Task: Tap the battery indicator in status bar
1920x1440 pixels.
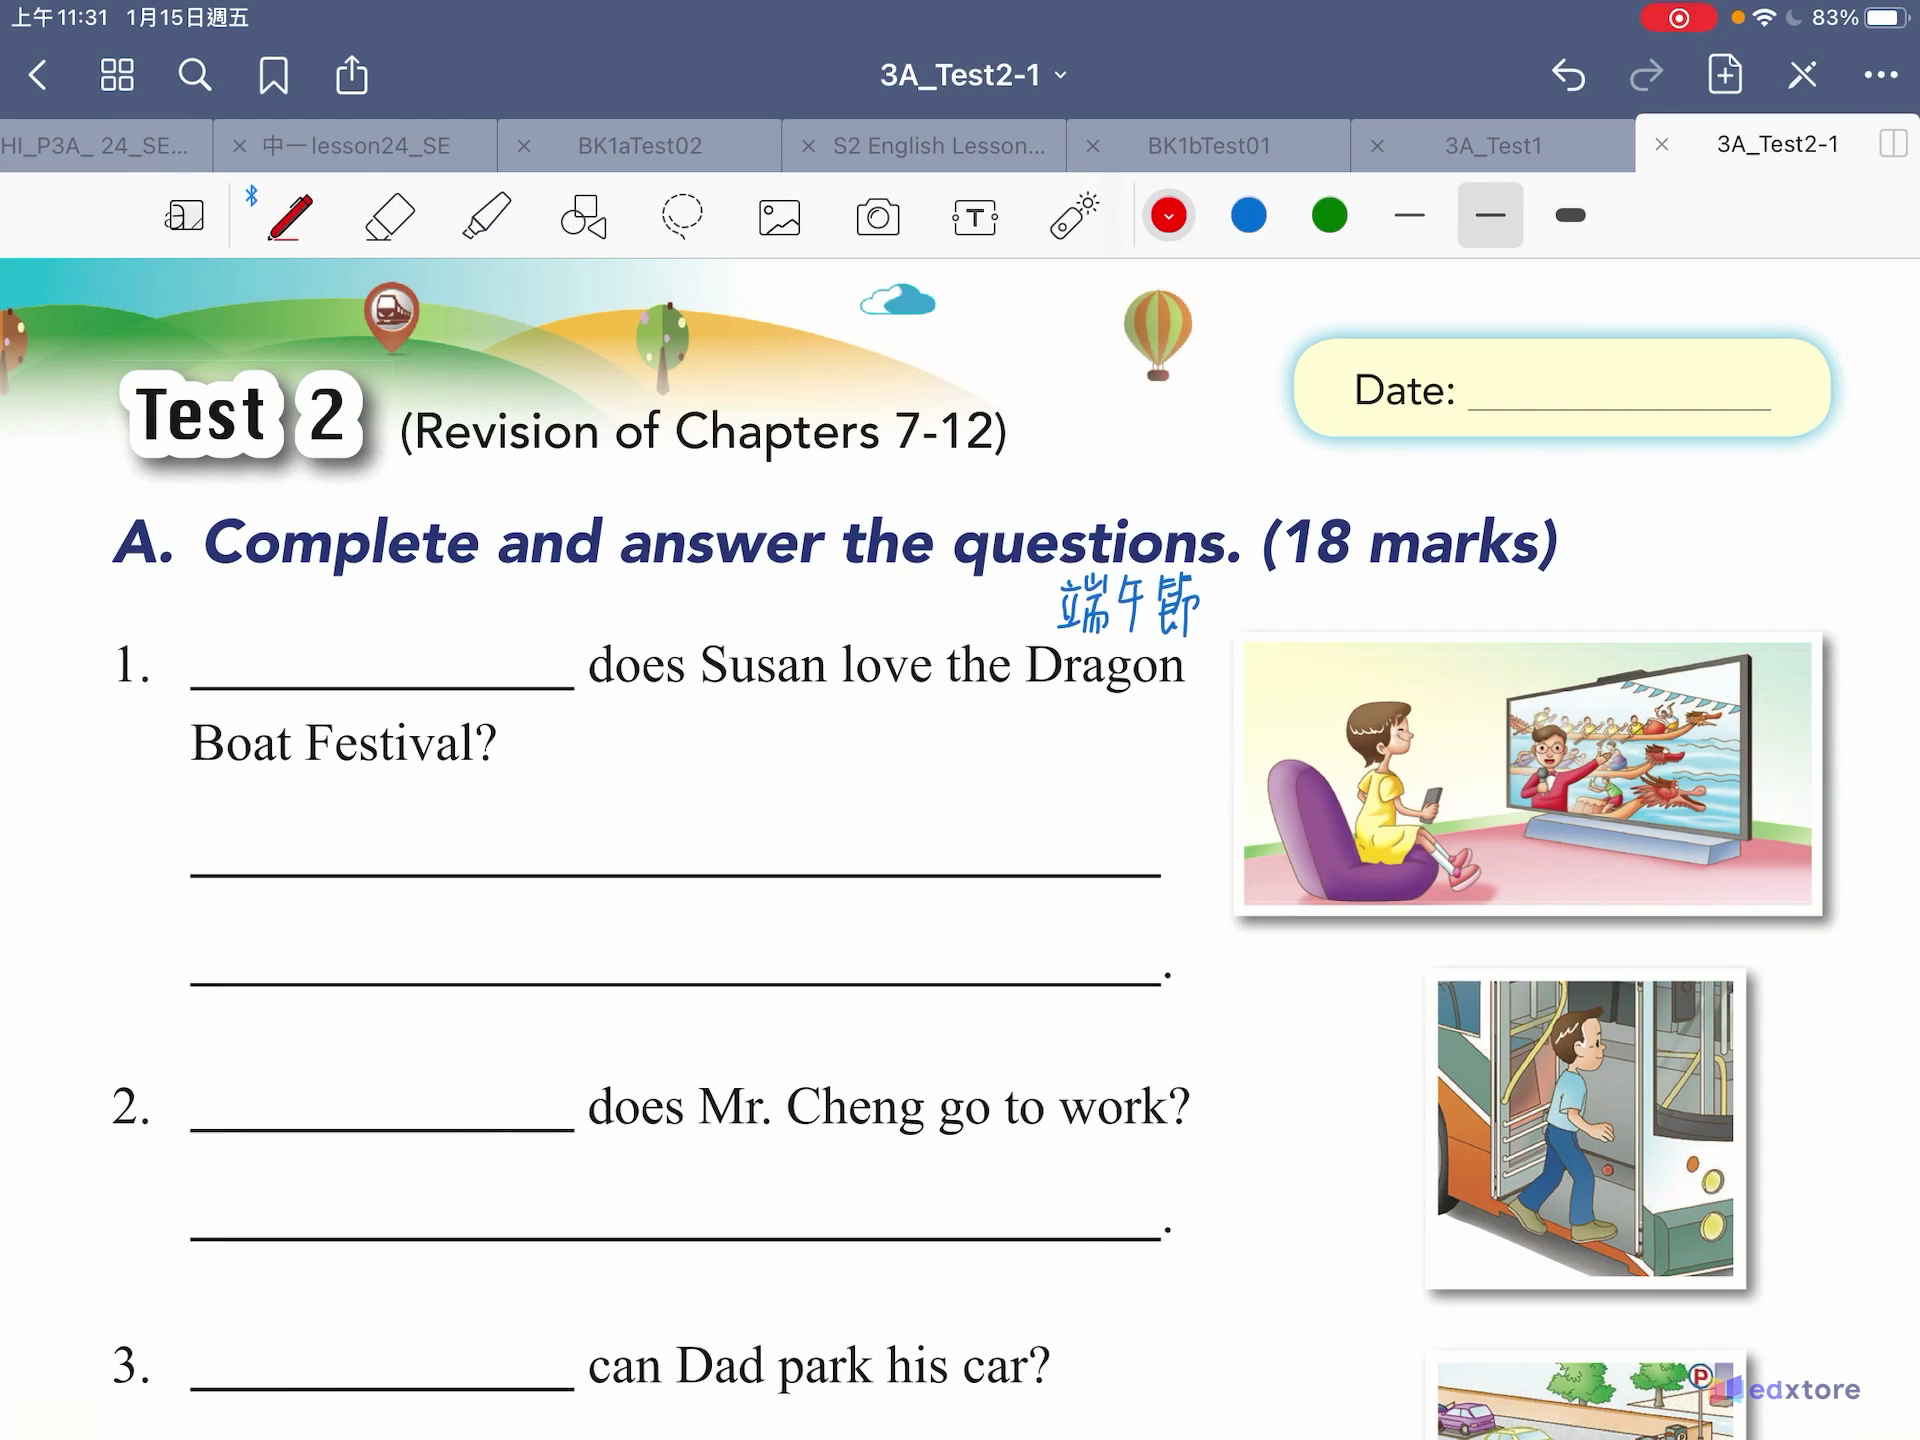Action: (1886, 18)
